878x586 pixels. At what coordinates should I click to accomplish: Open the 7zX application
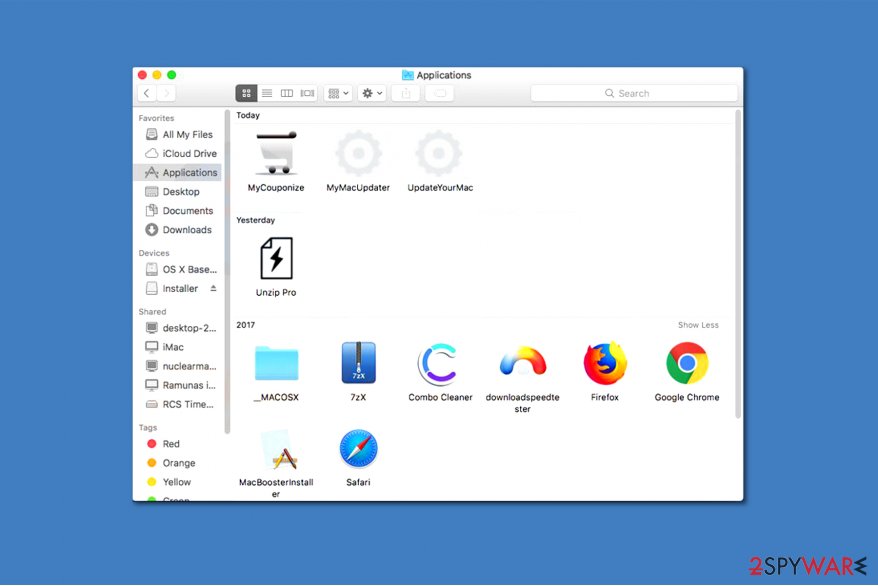358,363
